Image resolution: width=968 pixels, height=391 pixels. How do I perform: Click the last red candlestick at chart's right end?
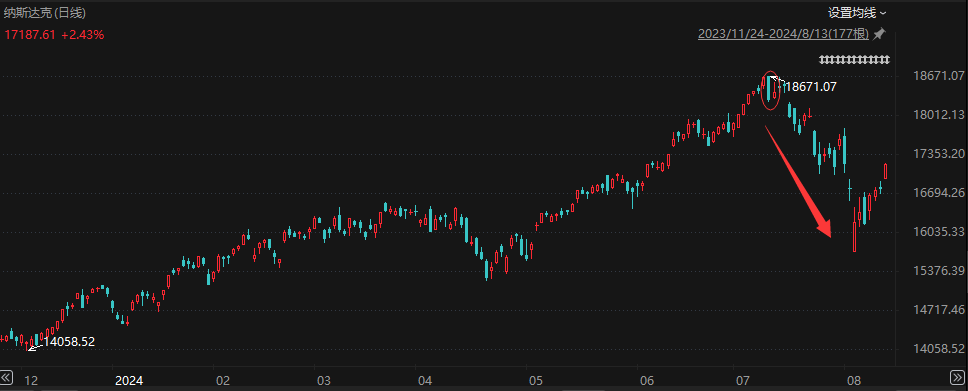click(x=885, y=171)
